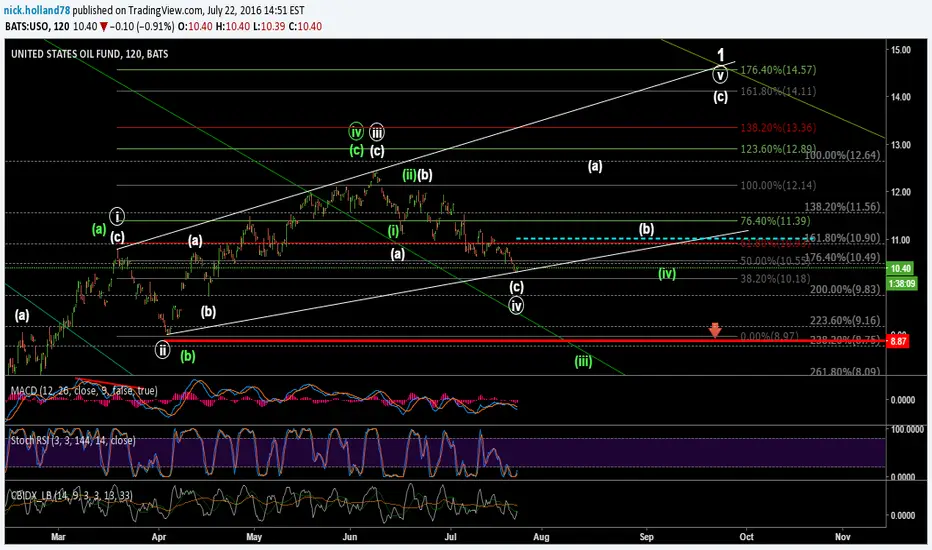Select the green (iii) label near bottom
Screen dimensions: 932x550
pyautogui.click(x=583, y=361)
